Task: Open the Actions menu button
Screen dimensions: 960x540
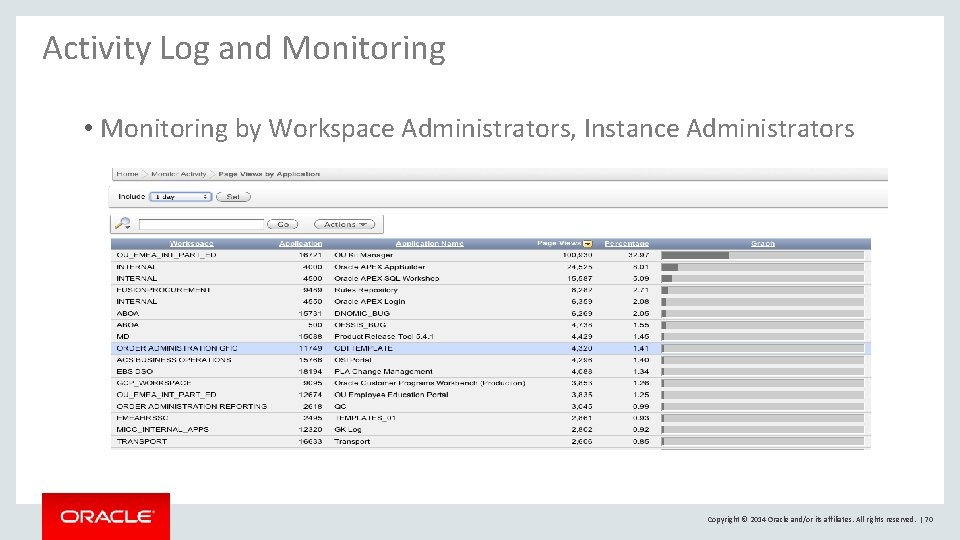Action: point(344,224)
